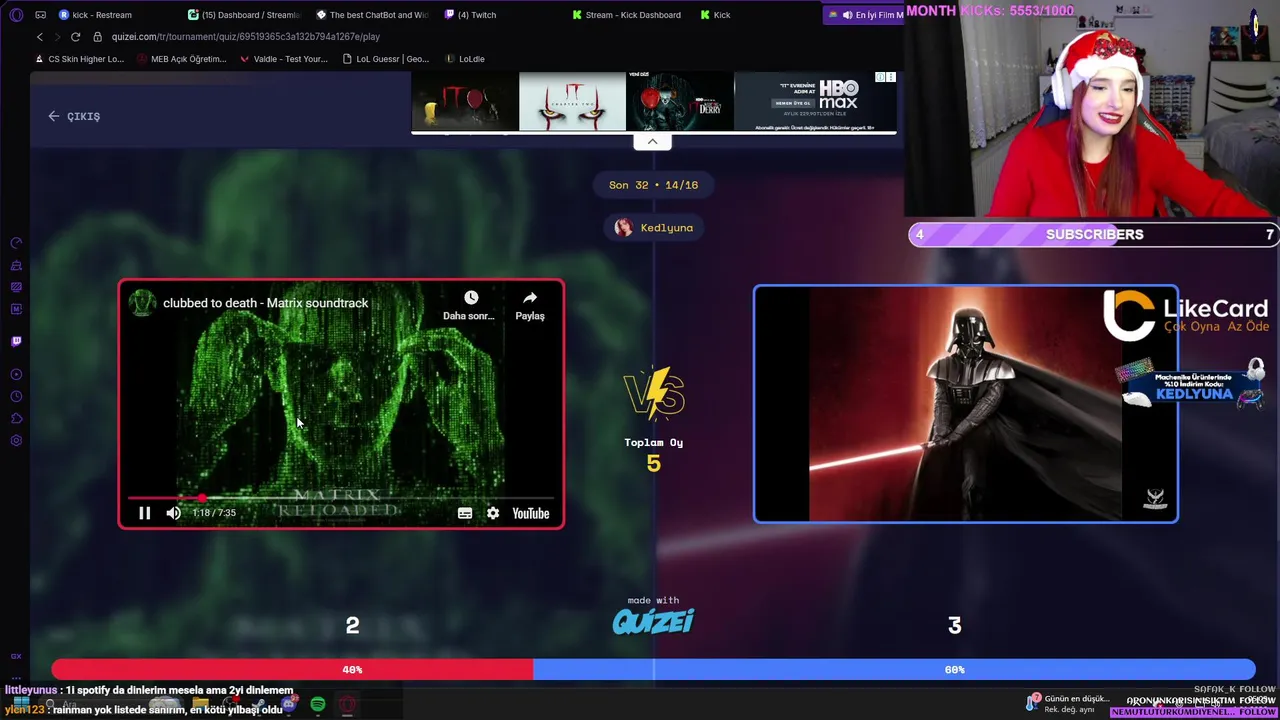Viewport: 1280px width, 720px height.
Task: Open the MEB Açık Öğretim bookmark
Action: click(x=182, y=59)
